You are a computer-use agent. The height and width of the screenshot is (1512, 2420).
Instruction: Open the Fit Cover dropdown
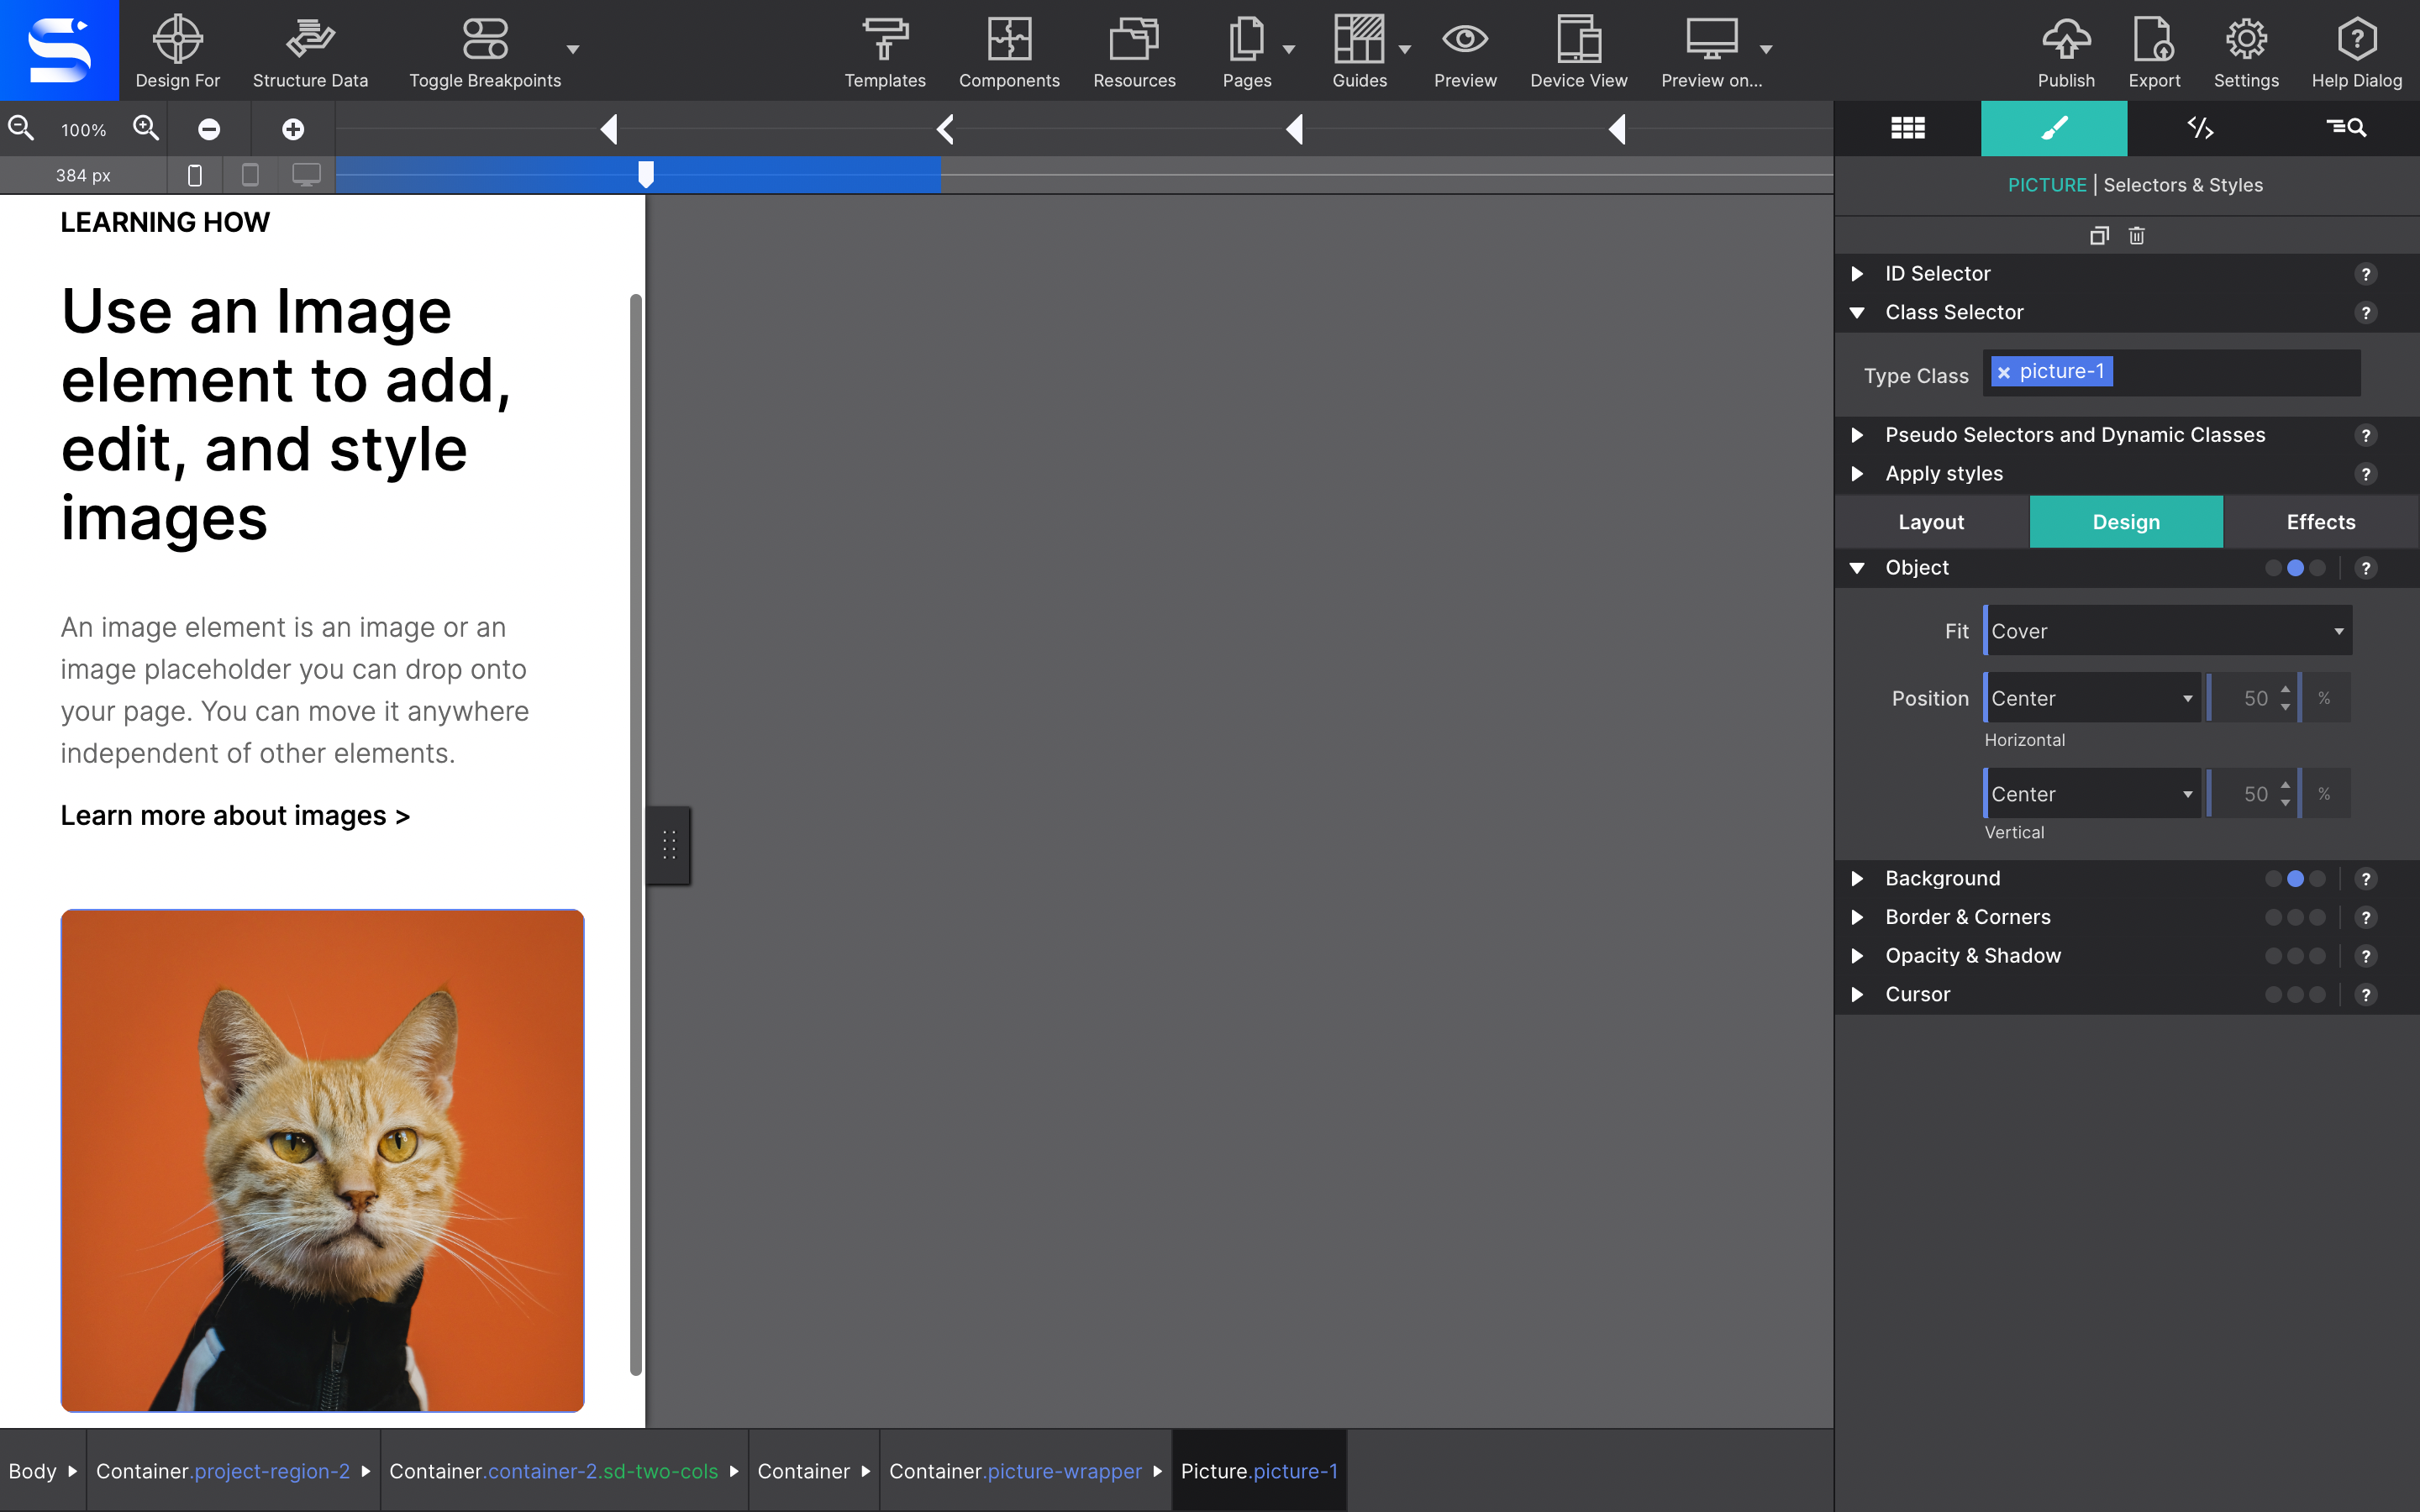(x=2167, y=631)
